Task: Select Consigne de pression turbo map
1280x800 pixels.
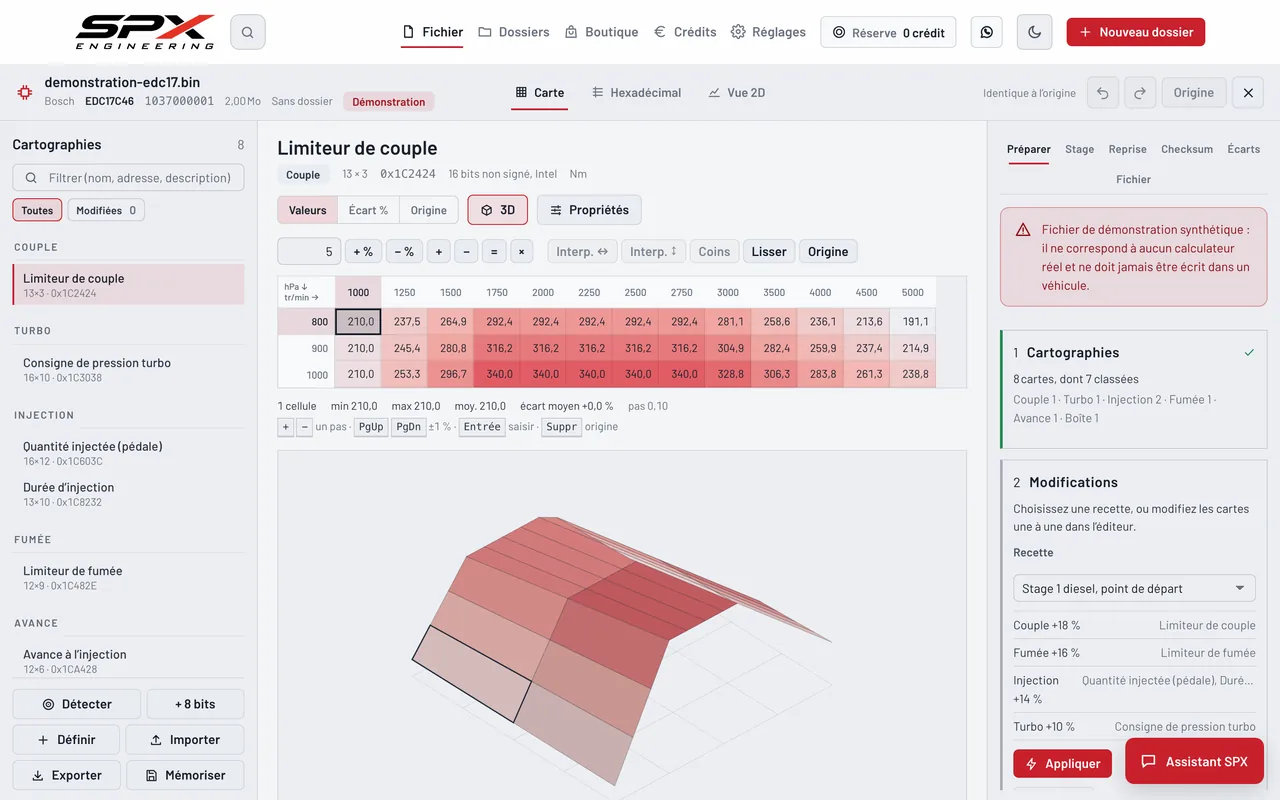Action: (128, 369)
